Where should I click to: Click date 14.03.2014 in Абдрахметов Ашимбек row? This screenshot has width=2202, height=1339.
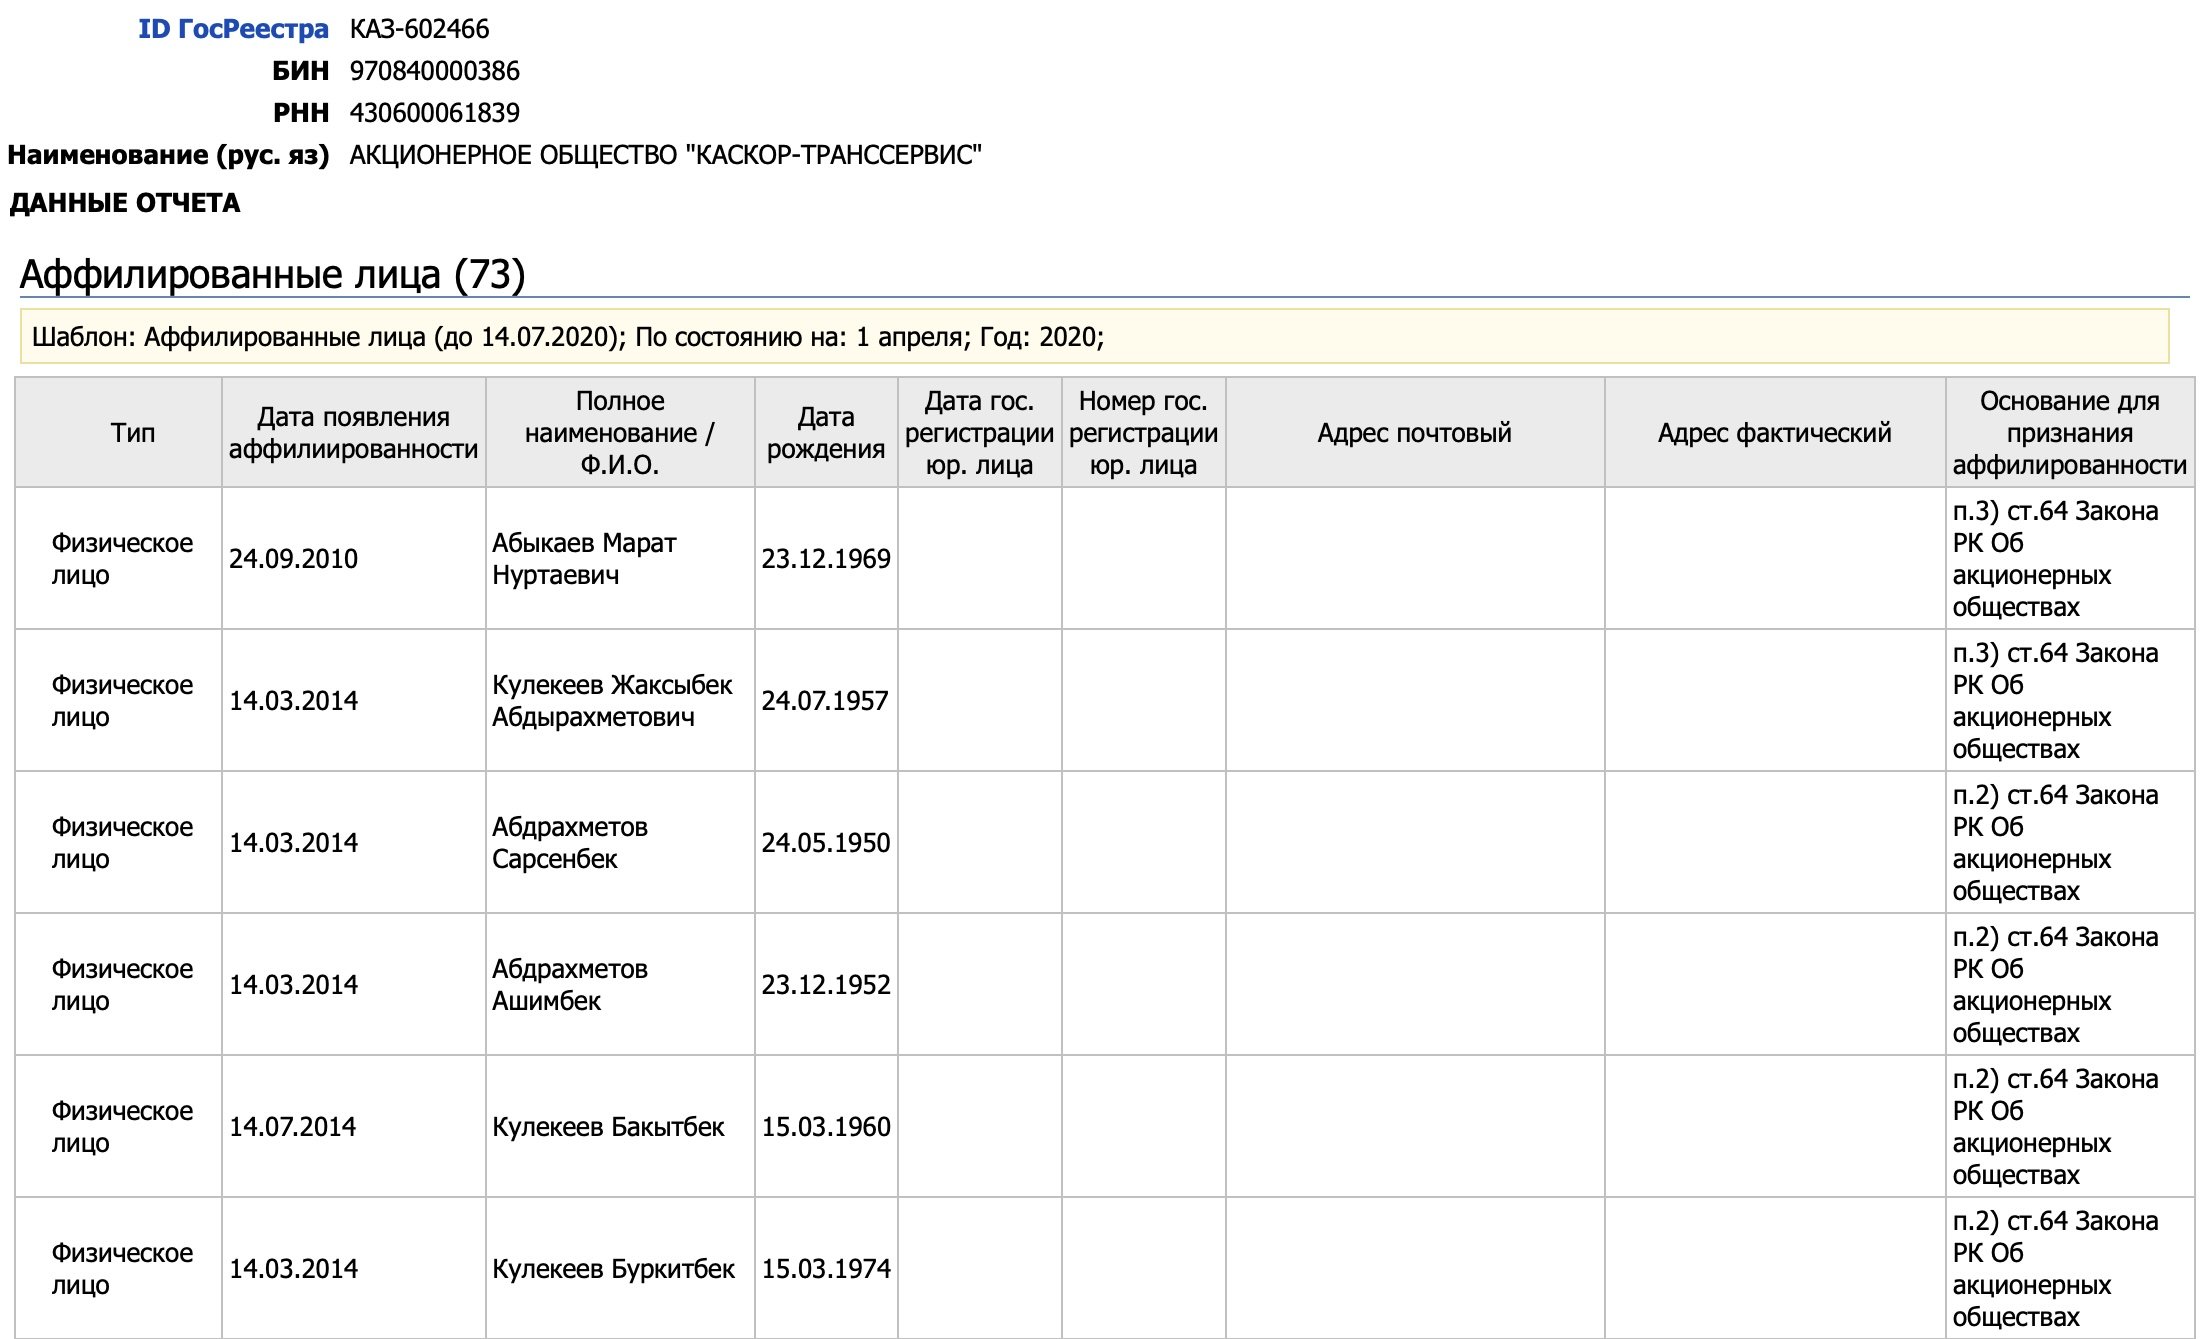coord(293,985)
